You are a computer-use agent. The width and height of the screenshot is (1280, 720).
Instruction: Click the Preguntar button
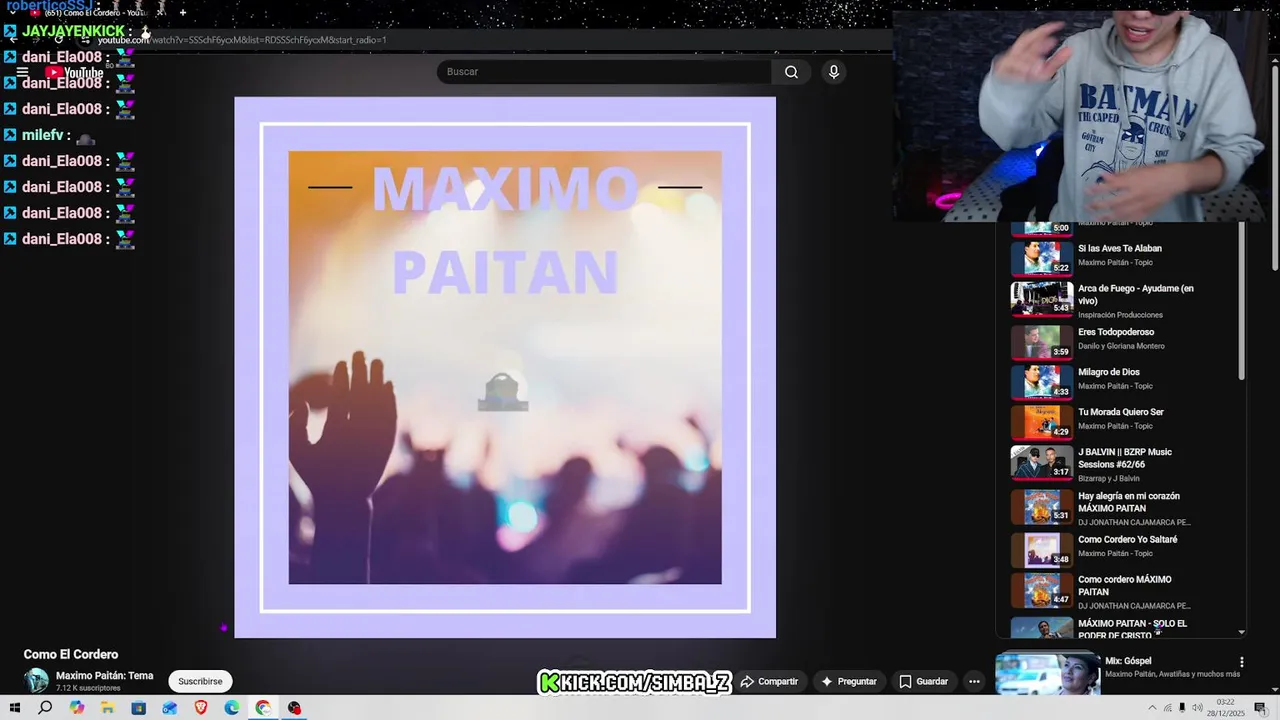coord(848,681)
